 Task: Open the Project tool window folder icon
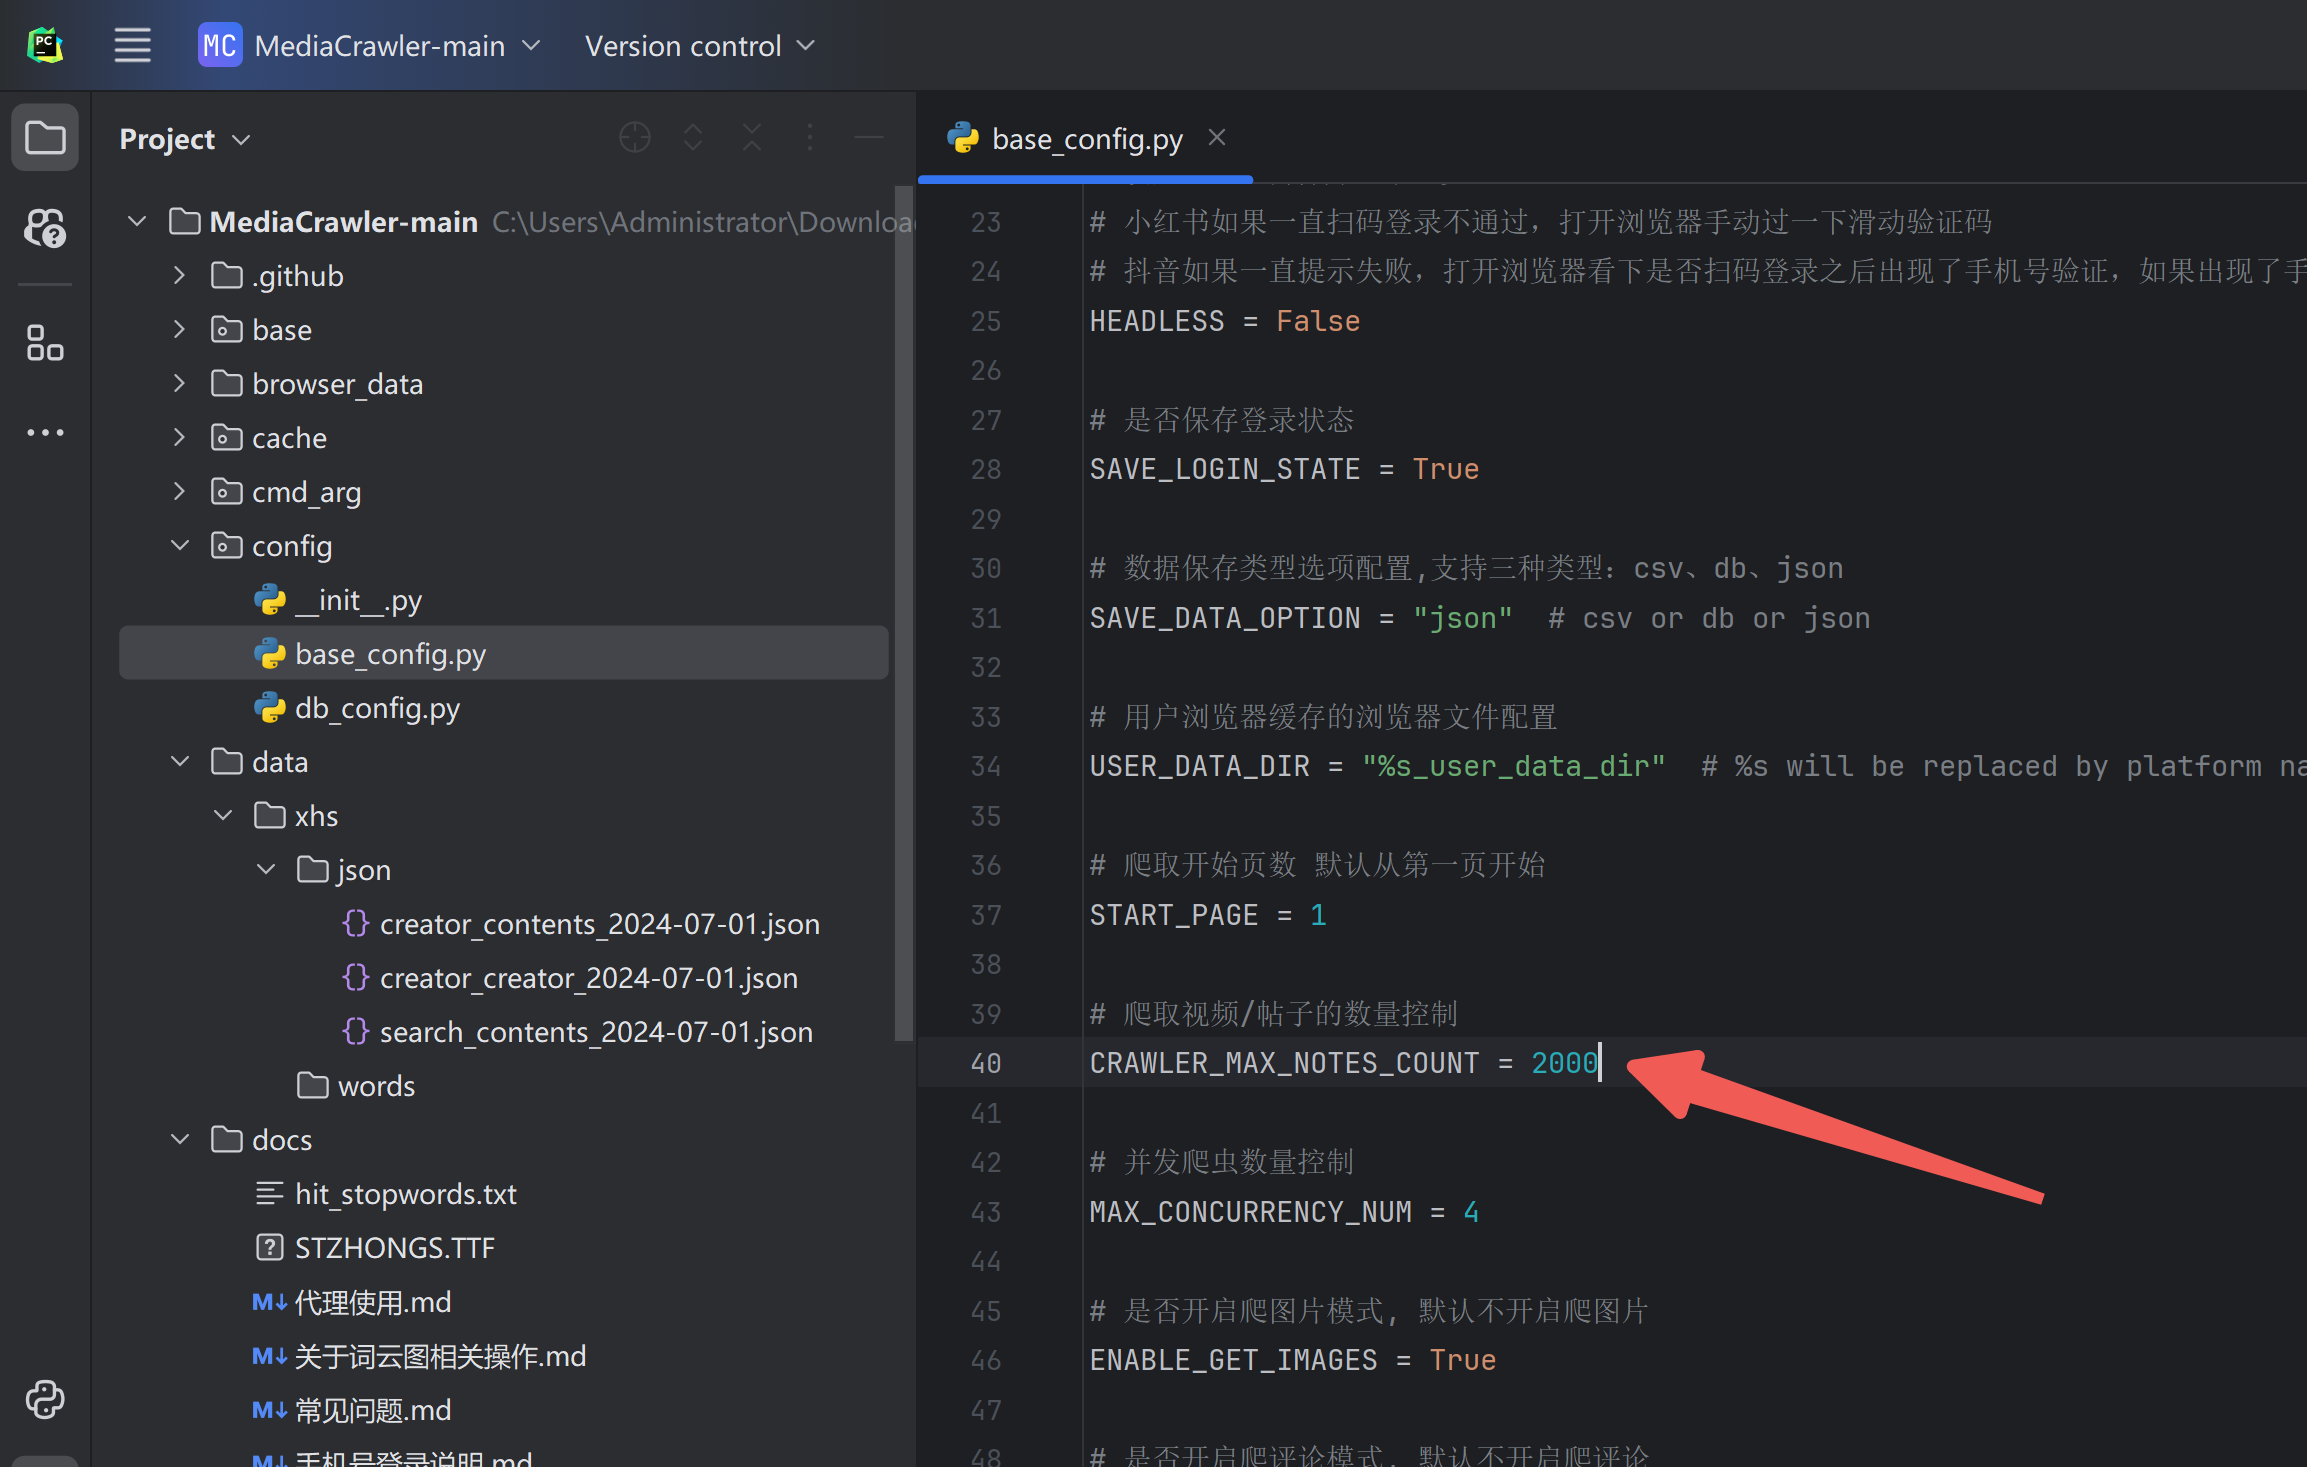(x=45, y=137)
